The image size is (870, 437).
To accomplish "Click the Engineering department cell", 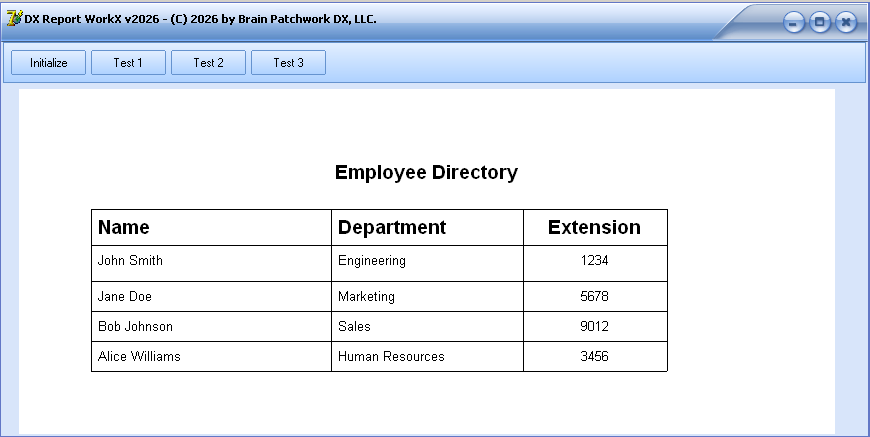I will click(x=372, y=261).
